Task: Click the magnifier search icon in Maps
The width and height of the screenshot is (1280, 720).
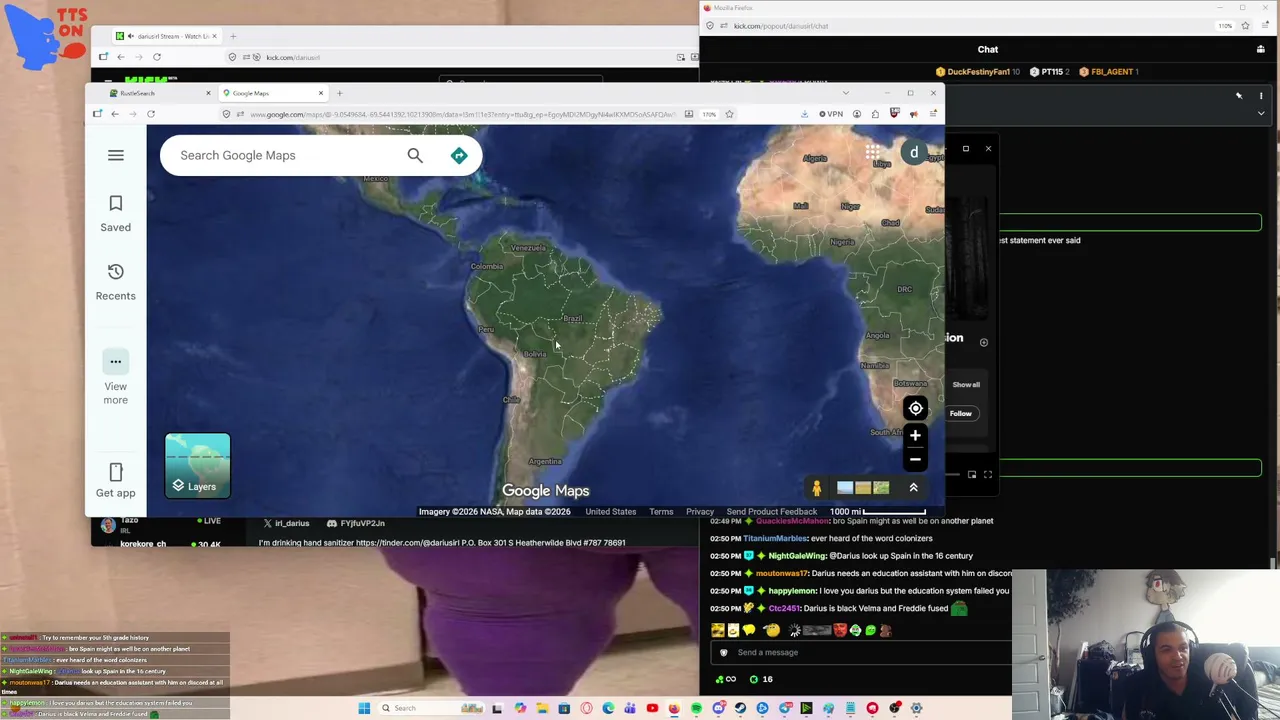Action: 415,155
